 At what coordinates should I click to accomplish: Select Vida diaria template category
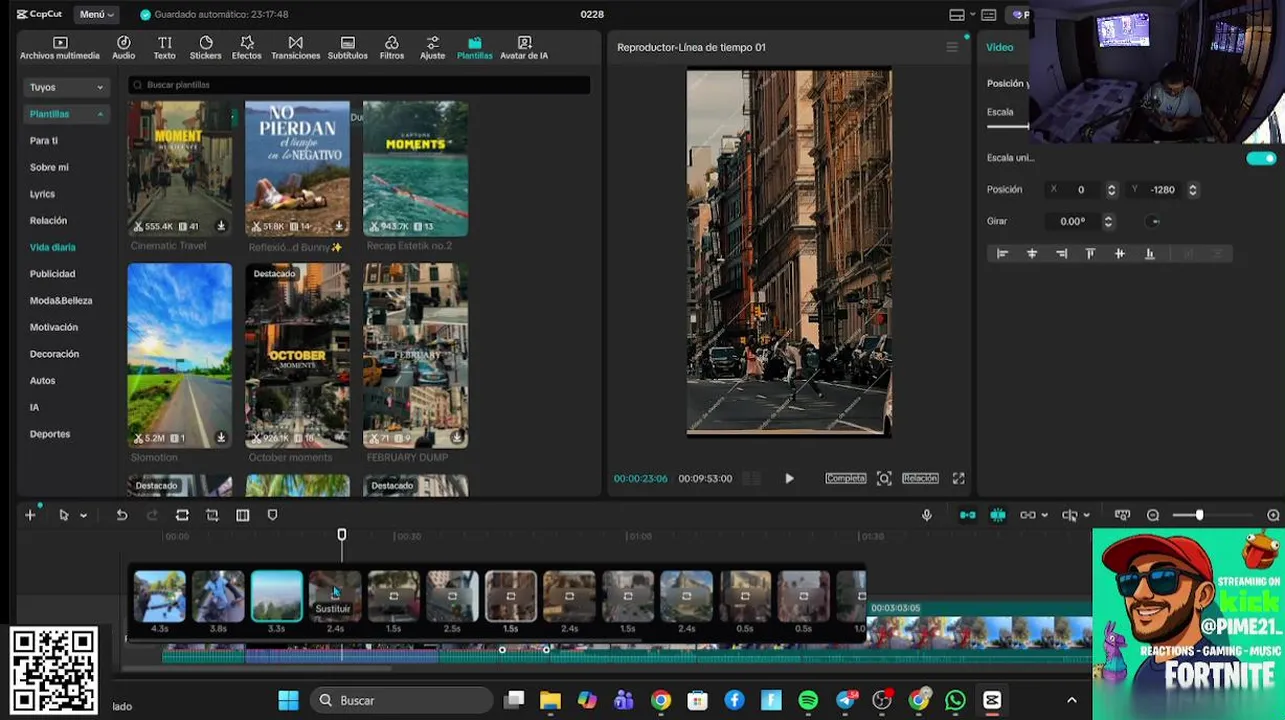52,247
